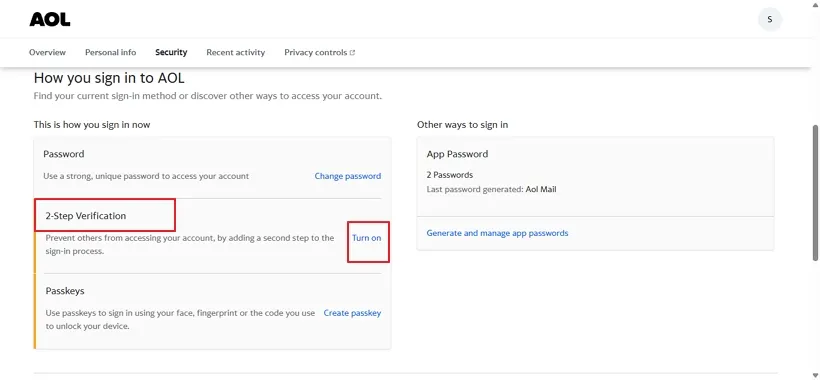
Task: Click the 'This is how you sign in now' label
Action: (92, 125)
